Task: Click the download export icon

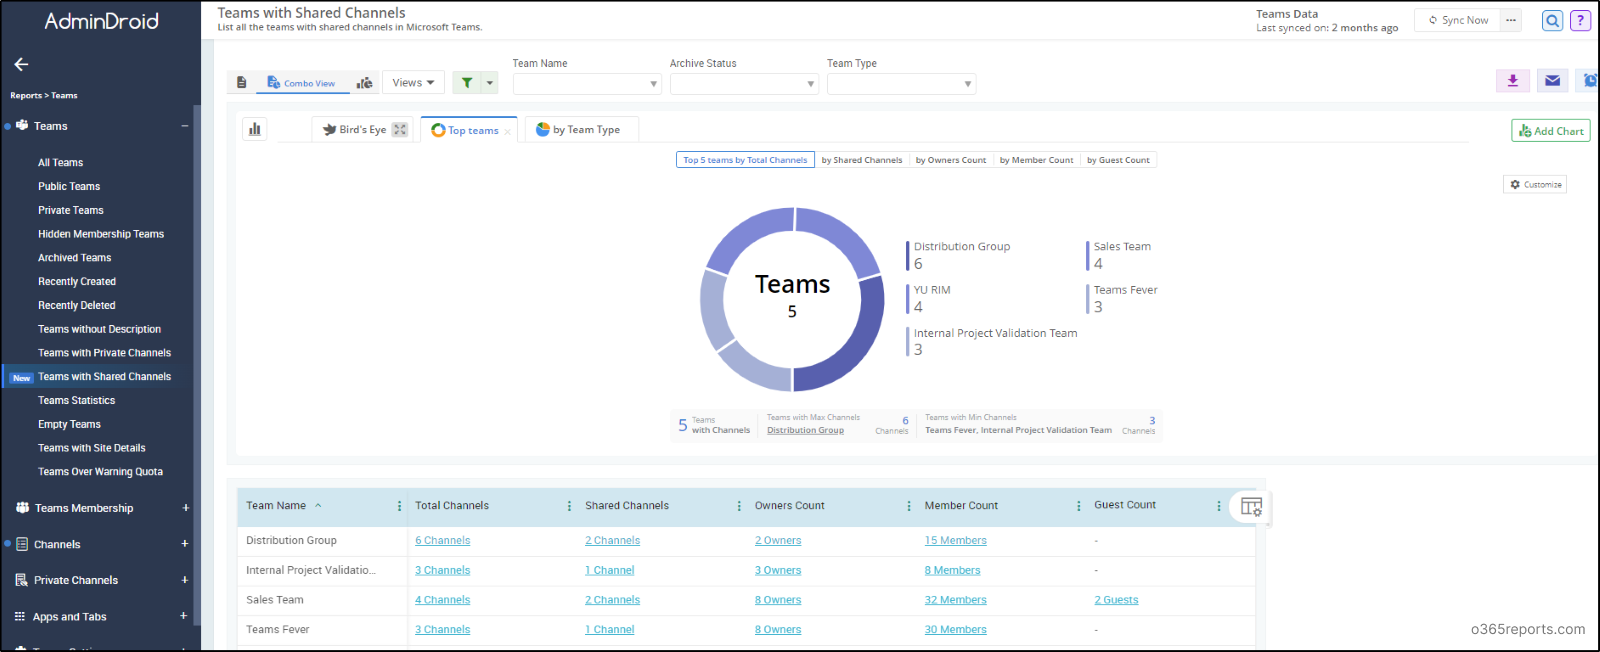Action: [x=1513, y=81]
